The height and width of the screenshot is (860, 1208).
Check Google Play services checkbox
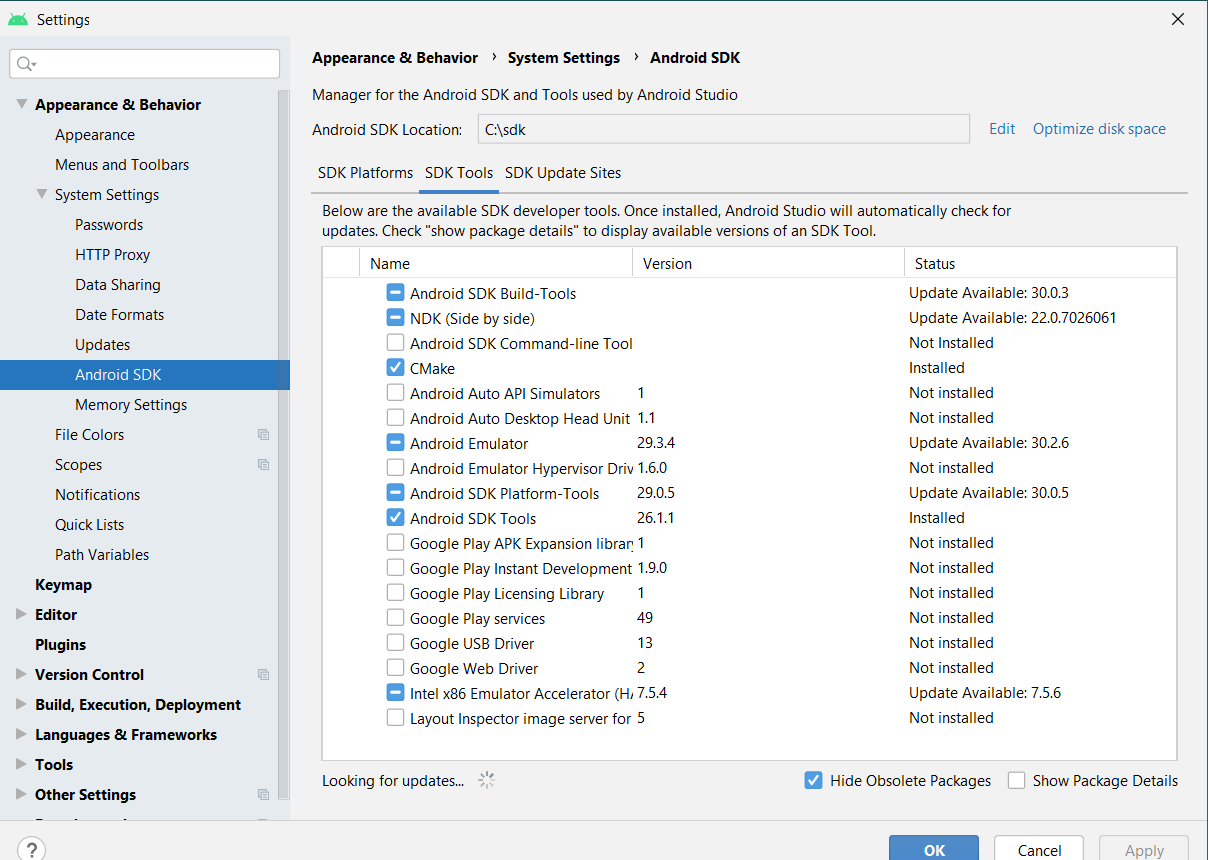[x=395, y=618]
